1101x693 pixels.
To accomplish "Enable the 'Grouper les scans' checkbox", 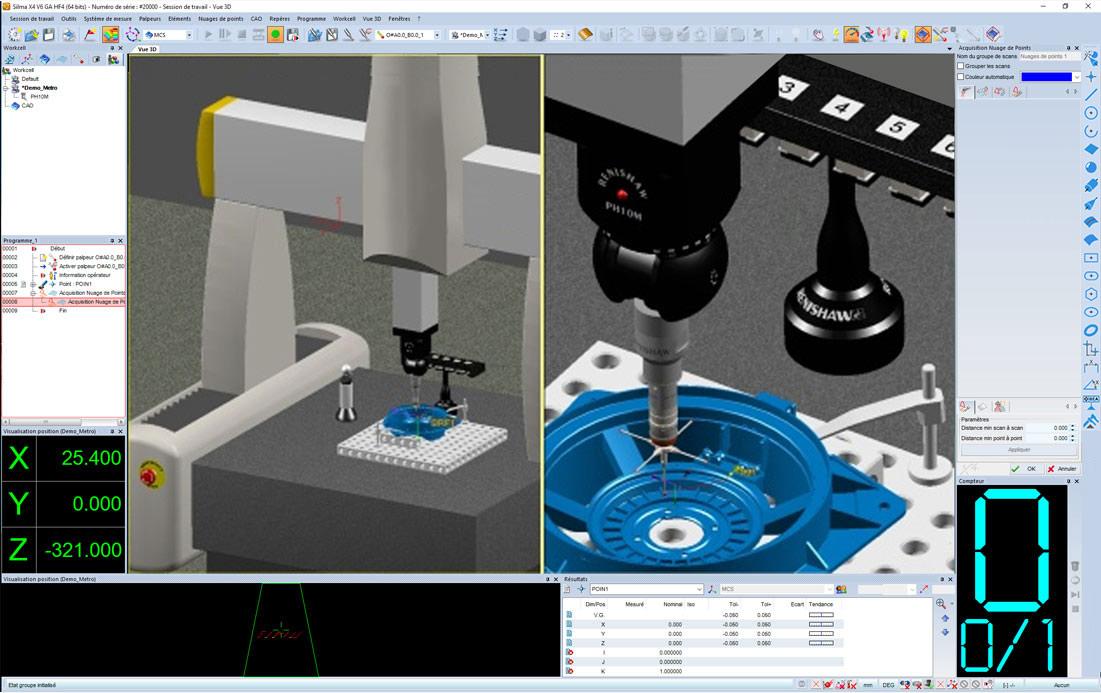I will pos(961,66).
